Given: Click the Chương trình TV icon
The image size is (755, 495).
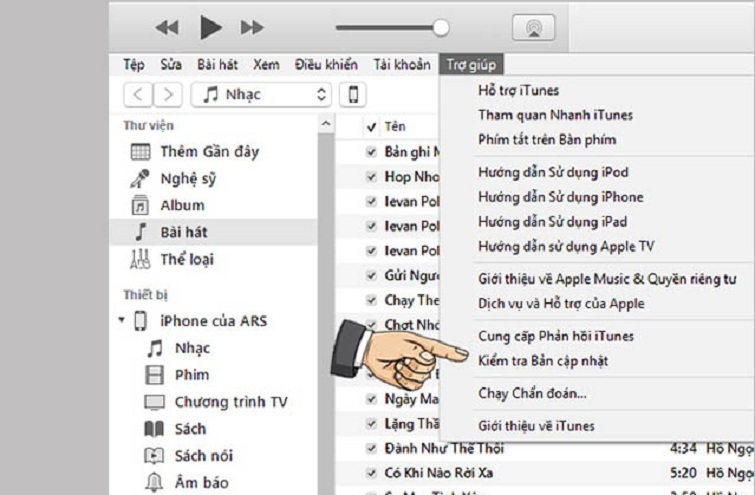Looking at the screenshot, I should (x=155, y=402).
